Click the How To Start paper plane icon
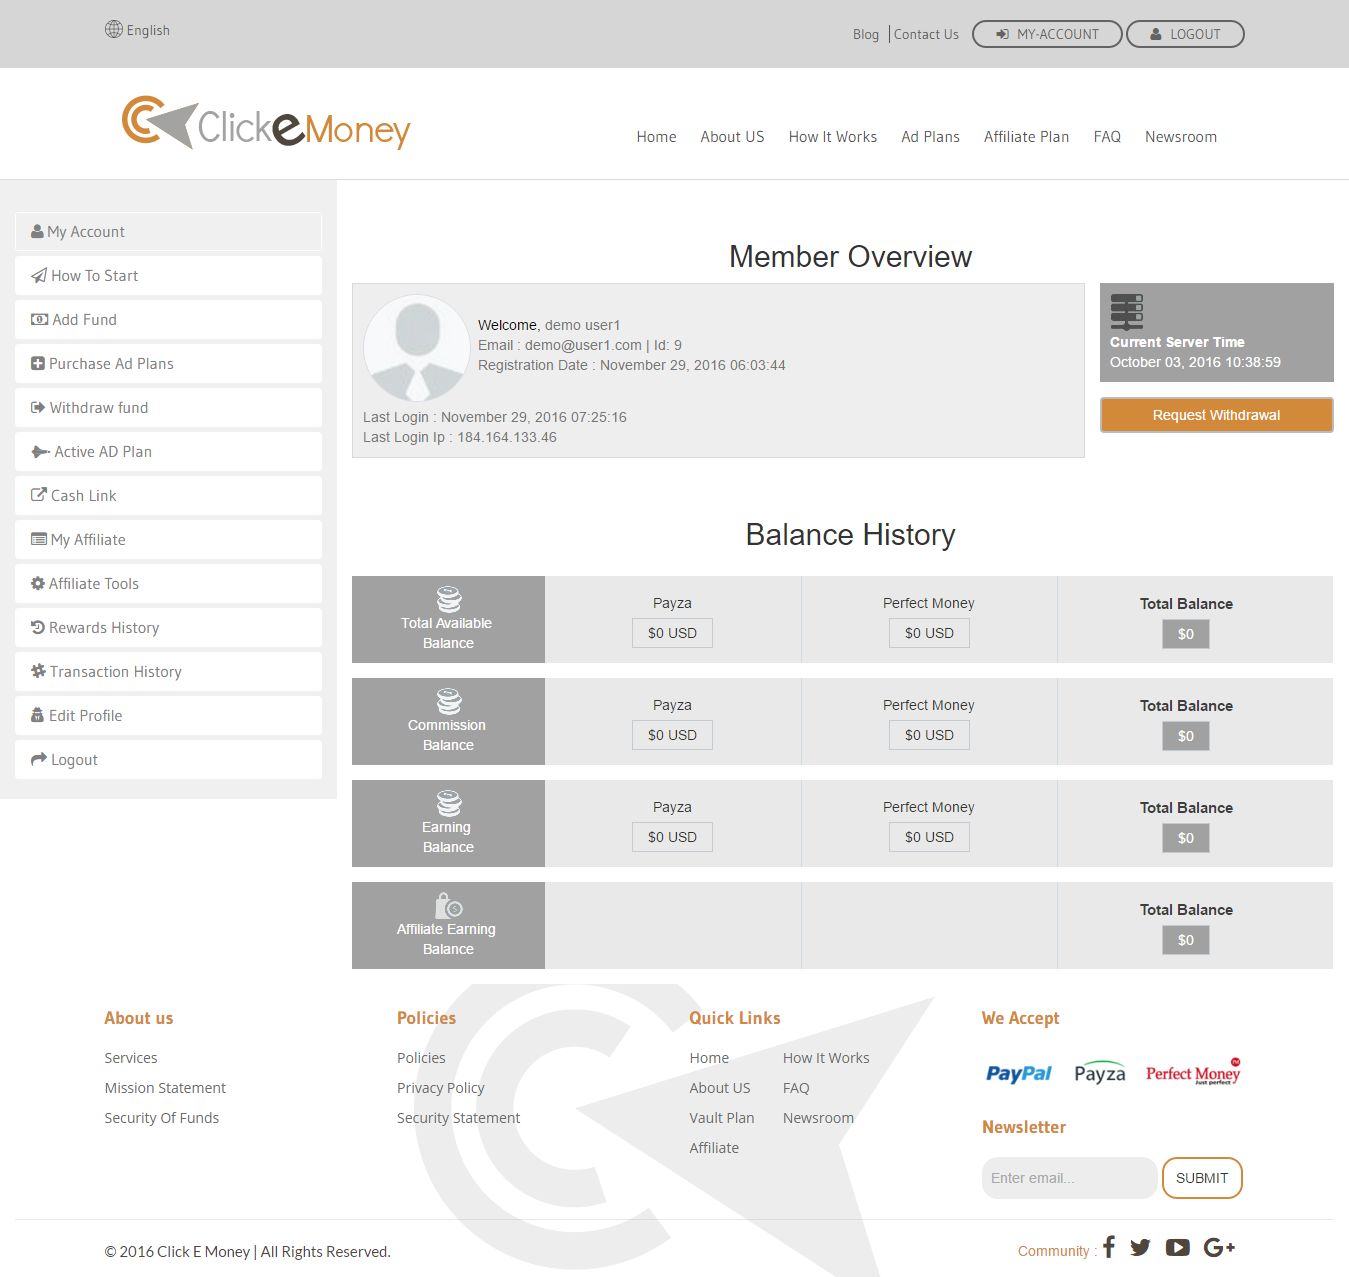Viewport: 1349px width, 1277px height. click(x=39, y=276)
